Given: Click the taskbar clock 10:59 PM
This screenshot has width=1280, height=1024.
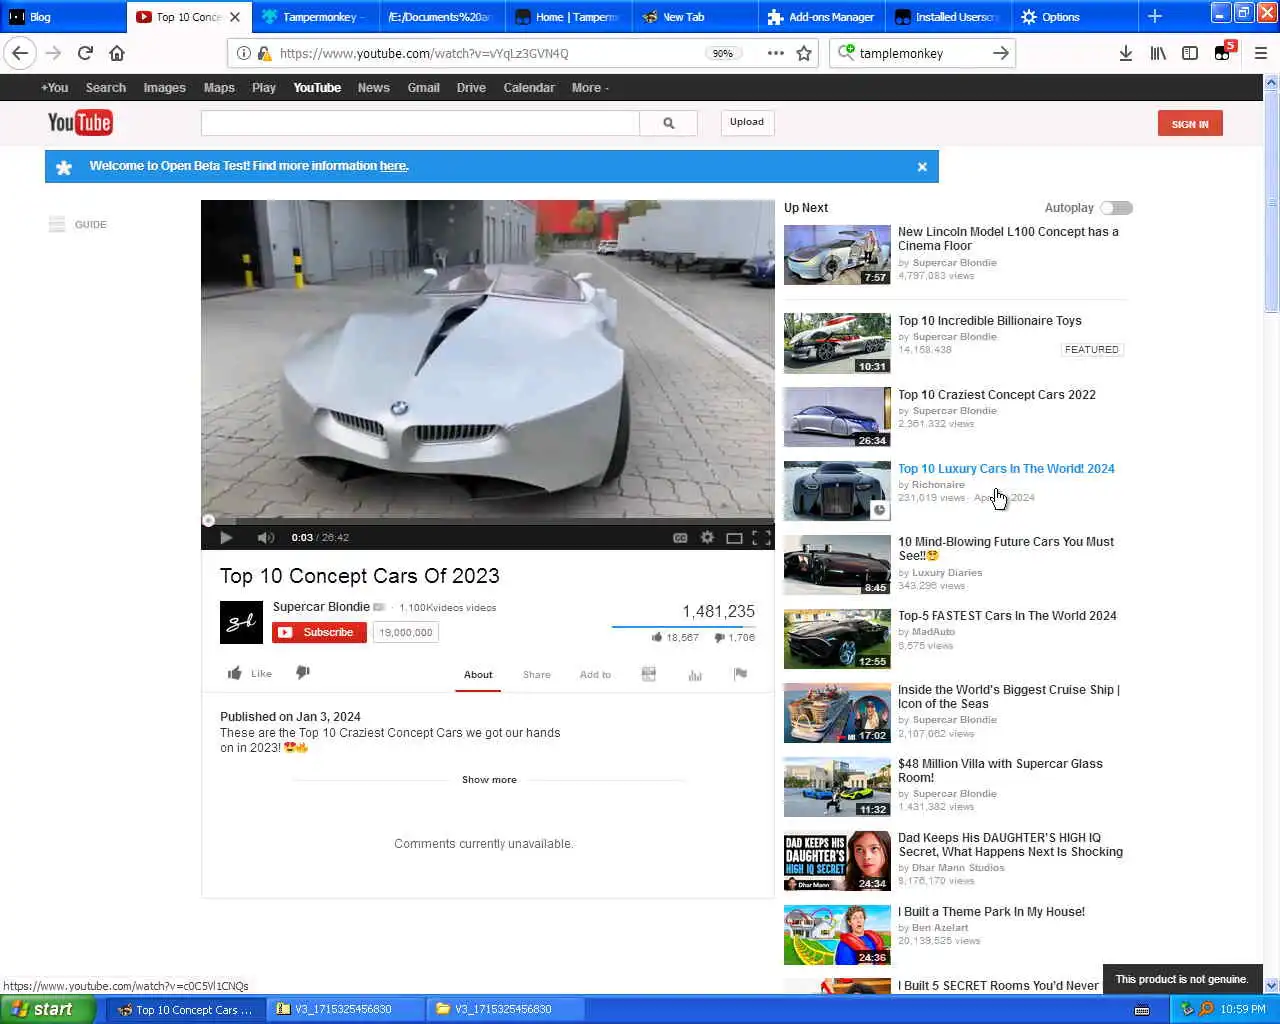Looking at the screenshot, I should click(x=1243, y=1009).
